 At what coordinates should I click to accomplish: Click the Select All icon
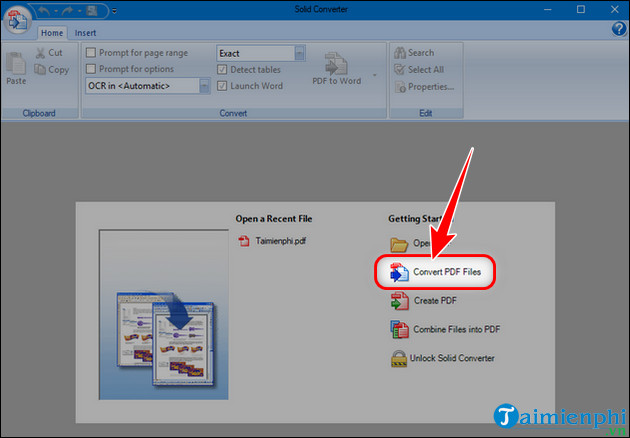tap(400, 70)
